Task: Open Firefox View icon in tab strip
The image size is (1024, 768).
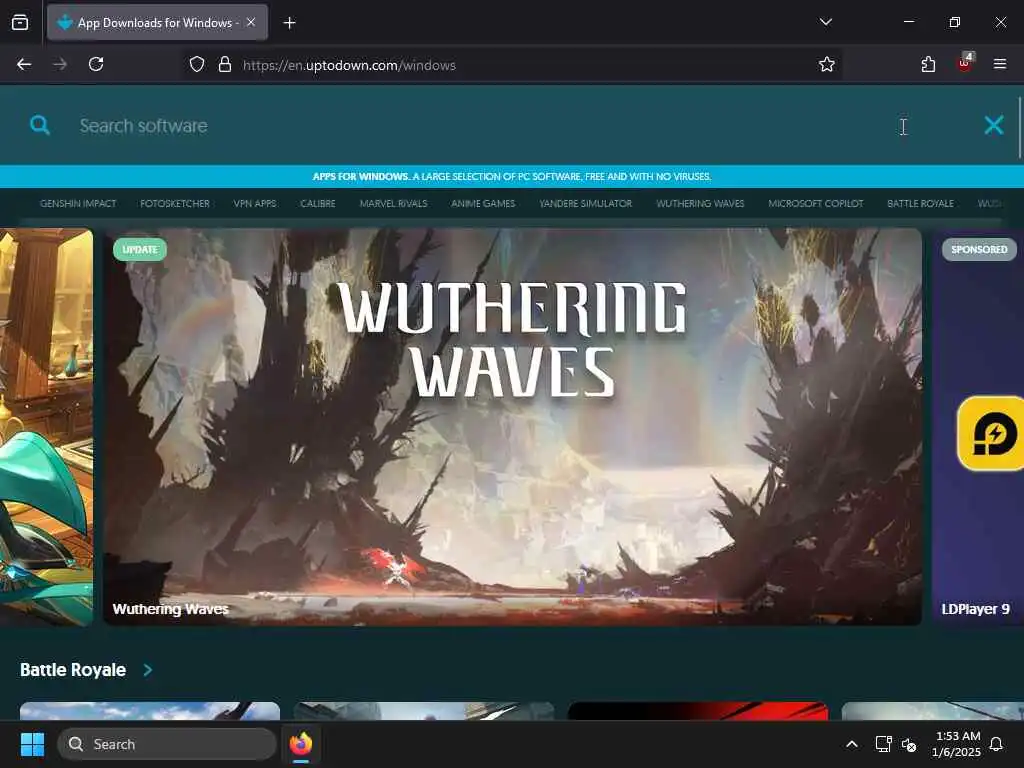Action: (x=20, y=22)
